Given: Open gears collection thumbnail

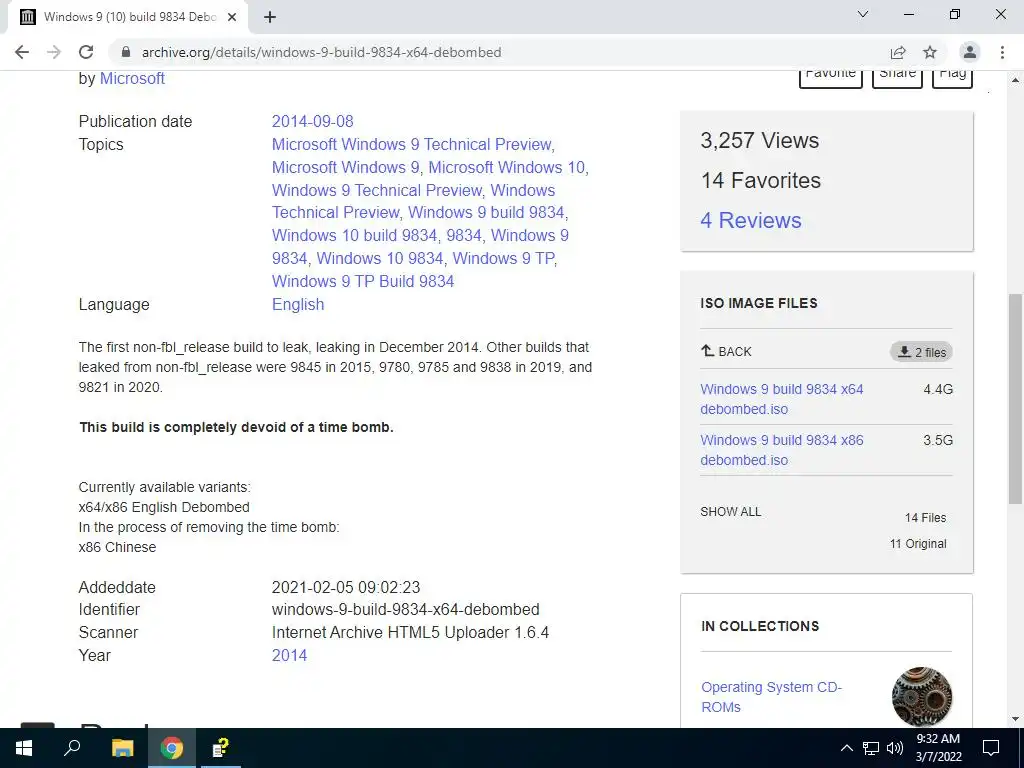Looking at the screenshot, I should coord(922,697).
